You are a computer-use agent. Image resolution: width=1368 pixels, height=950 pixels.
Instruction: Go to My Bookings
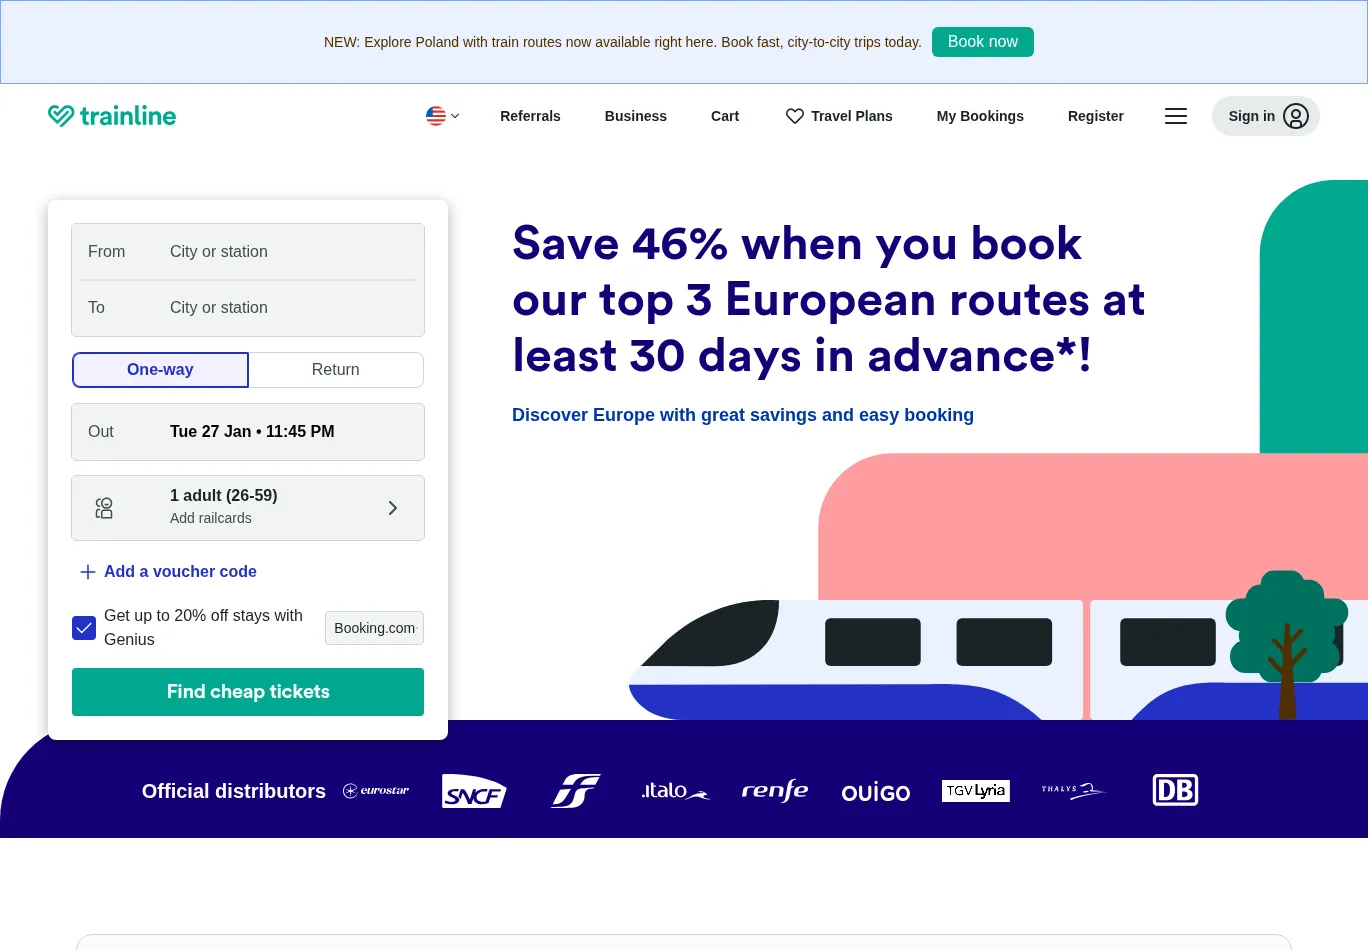980,116
